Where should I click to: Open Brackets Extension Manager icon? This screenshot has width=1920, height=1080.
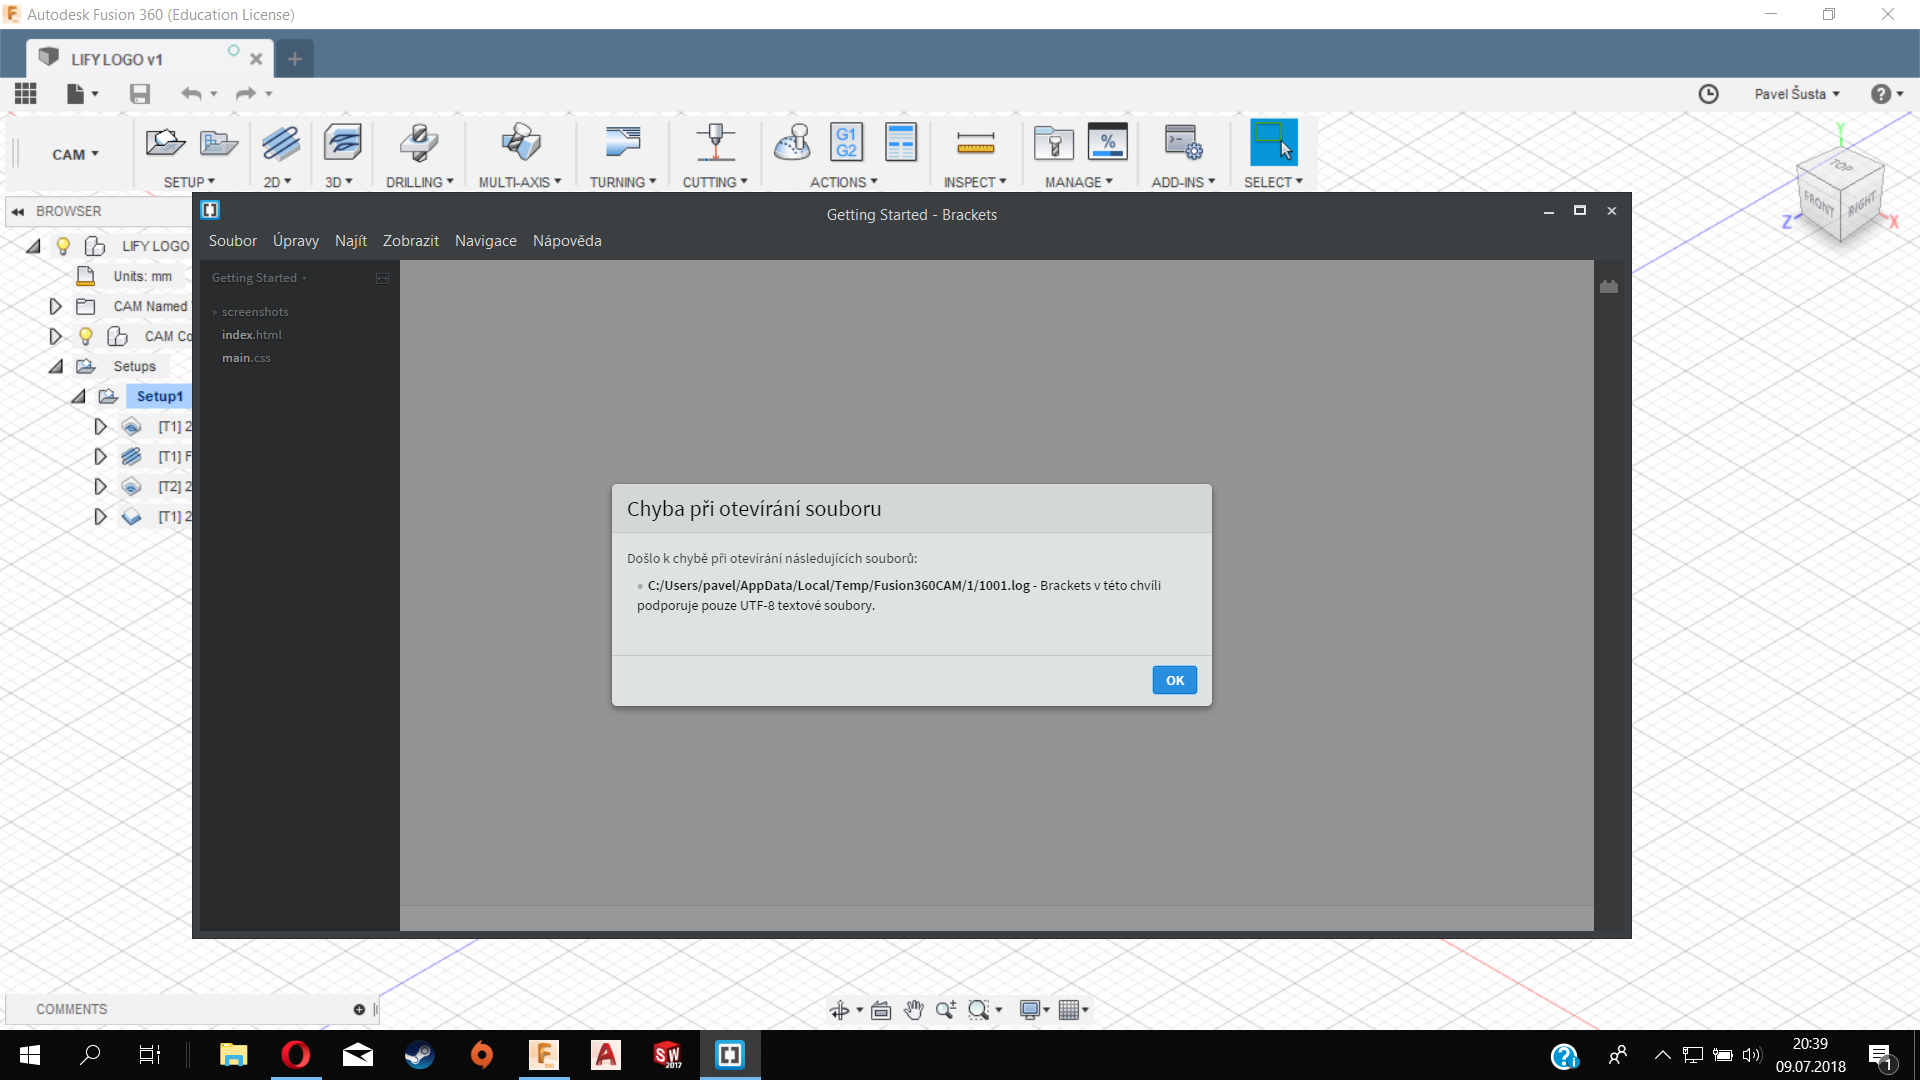[1609, 287]
